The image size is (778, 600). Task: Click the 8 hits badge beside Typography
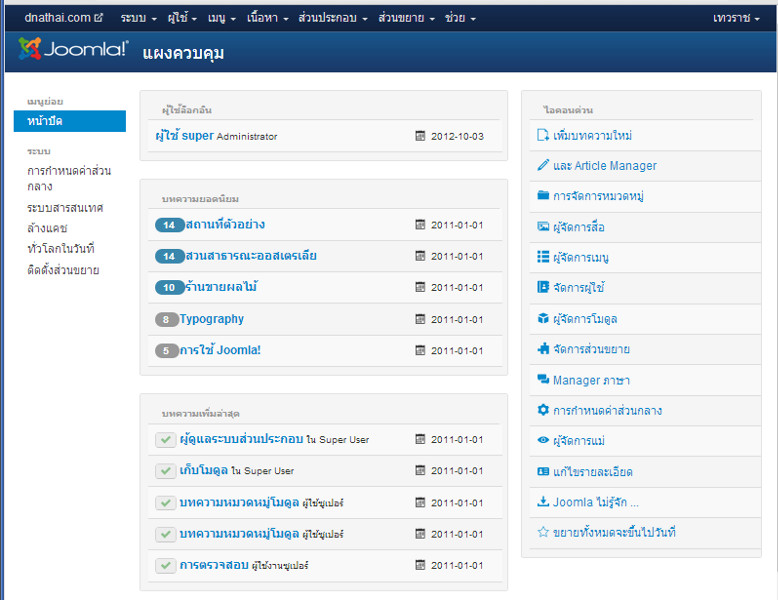[x=166, y=320]
